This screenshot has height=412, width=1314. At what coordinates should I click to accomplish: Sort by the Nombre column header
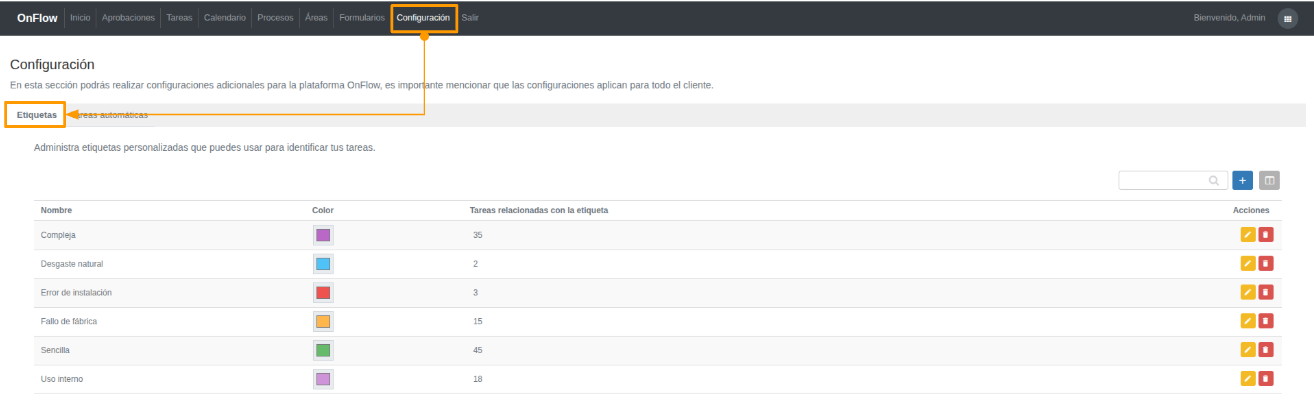56,210
